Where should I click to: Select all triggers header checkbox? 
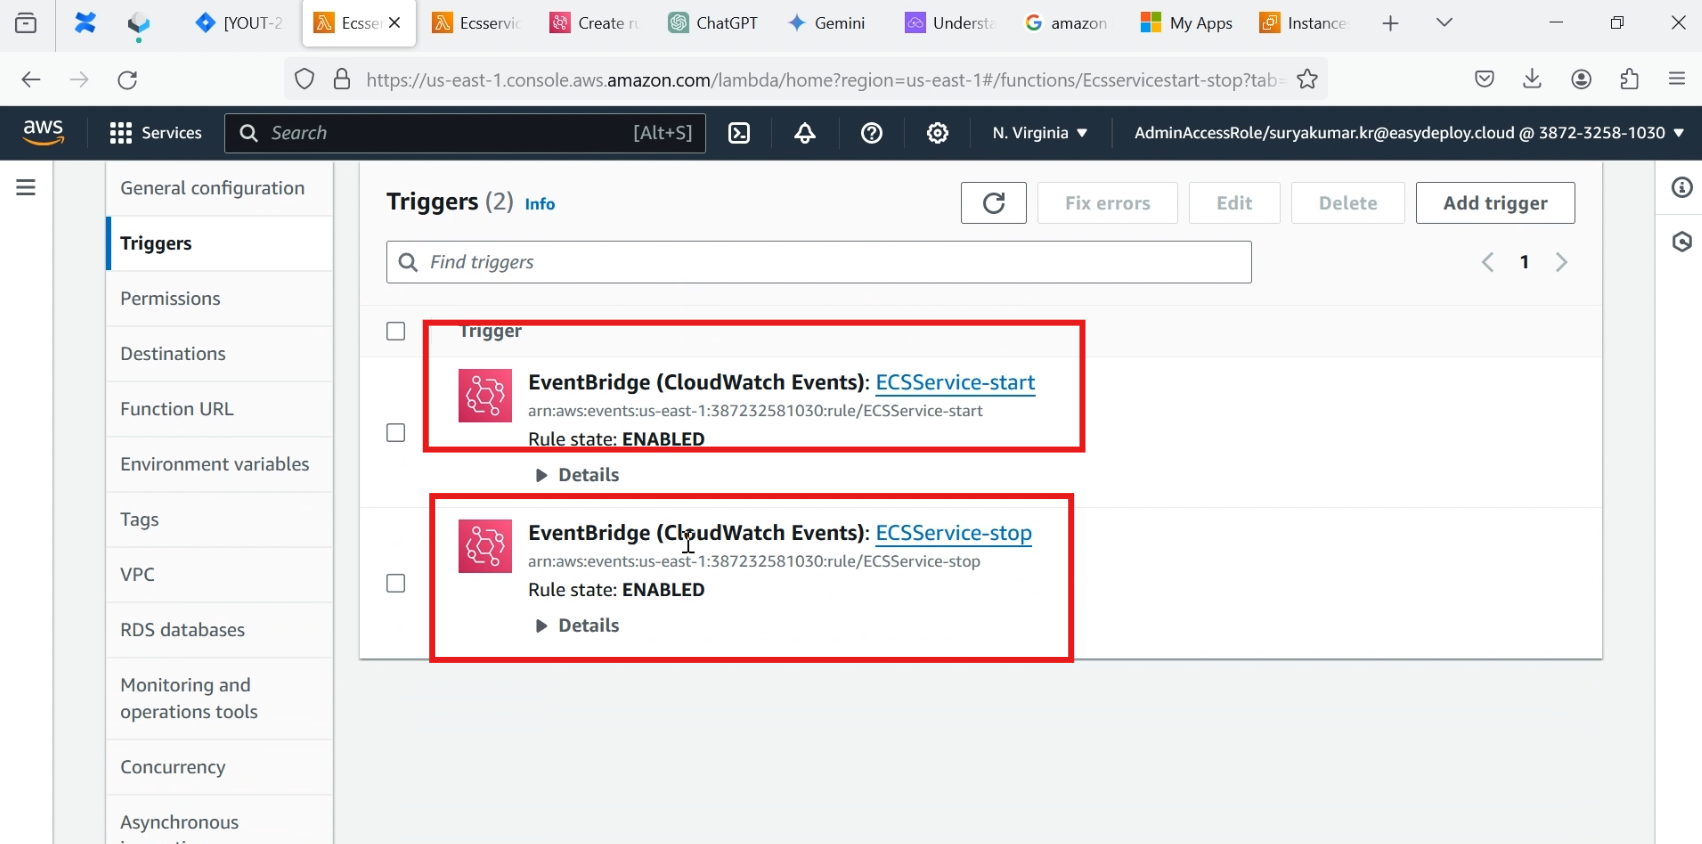coord(396,331)
